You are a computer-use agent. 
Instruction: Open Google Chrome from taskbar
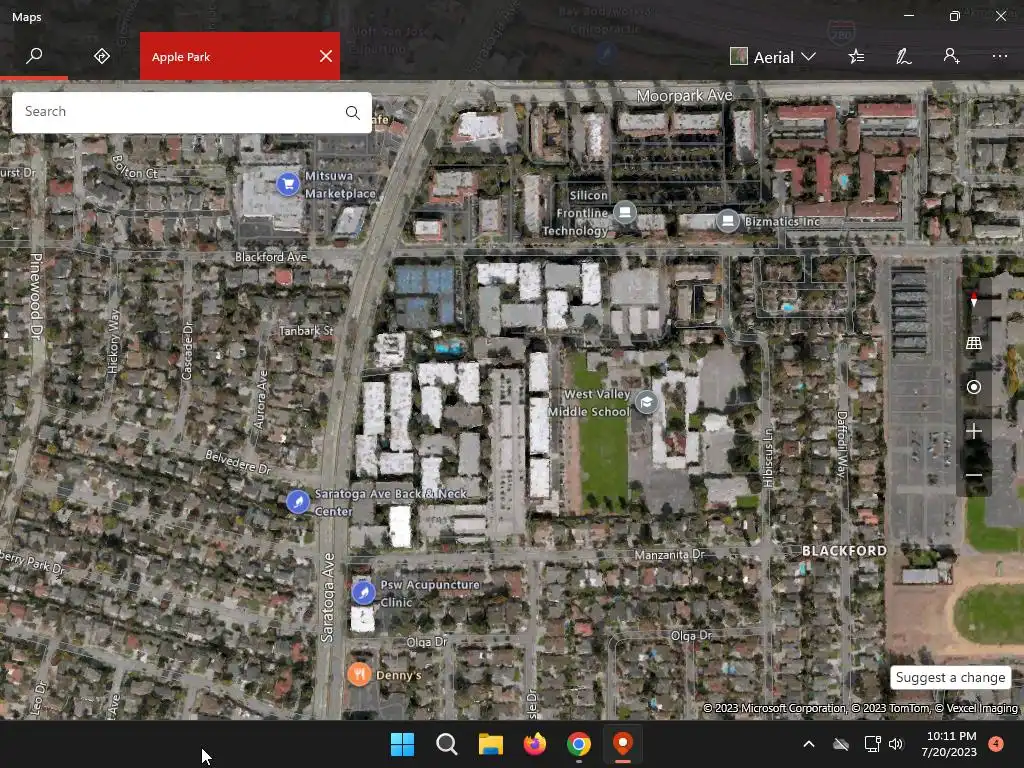click(579, 744)
